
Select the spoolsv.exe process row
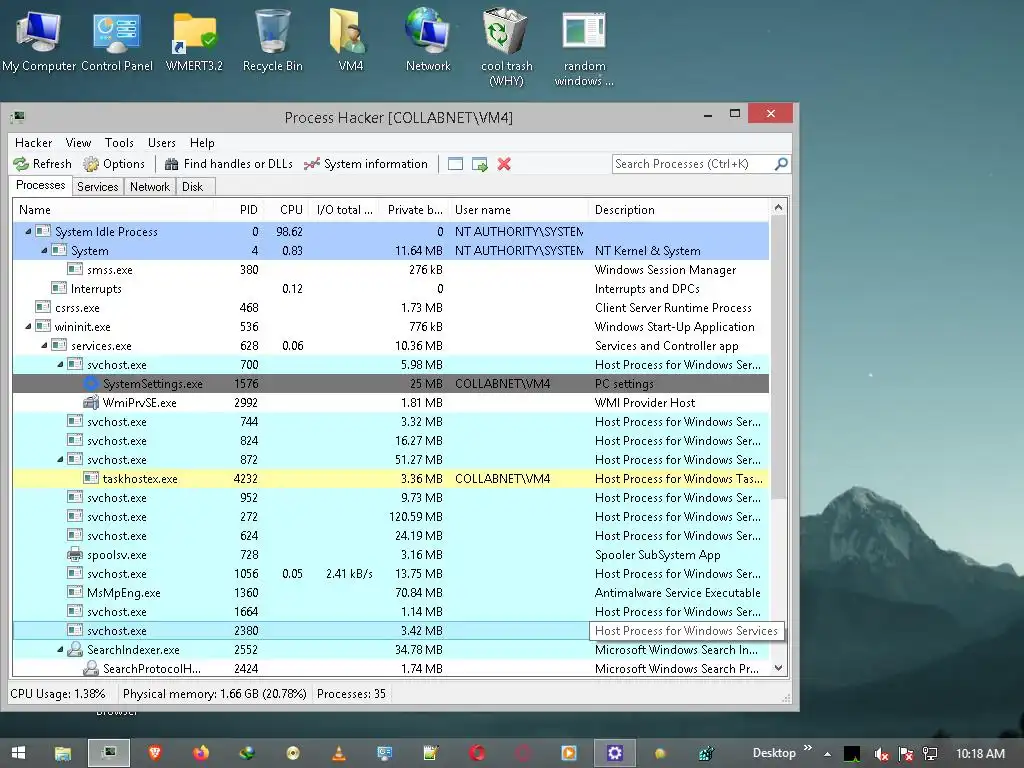pos(391,555)
